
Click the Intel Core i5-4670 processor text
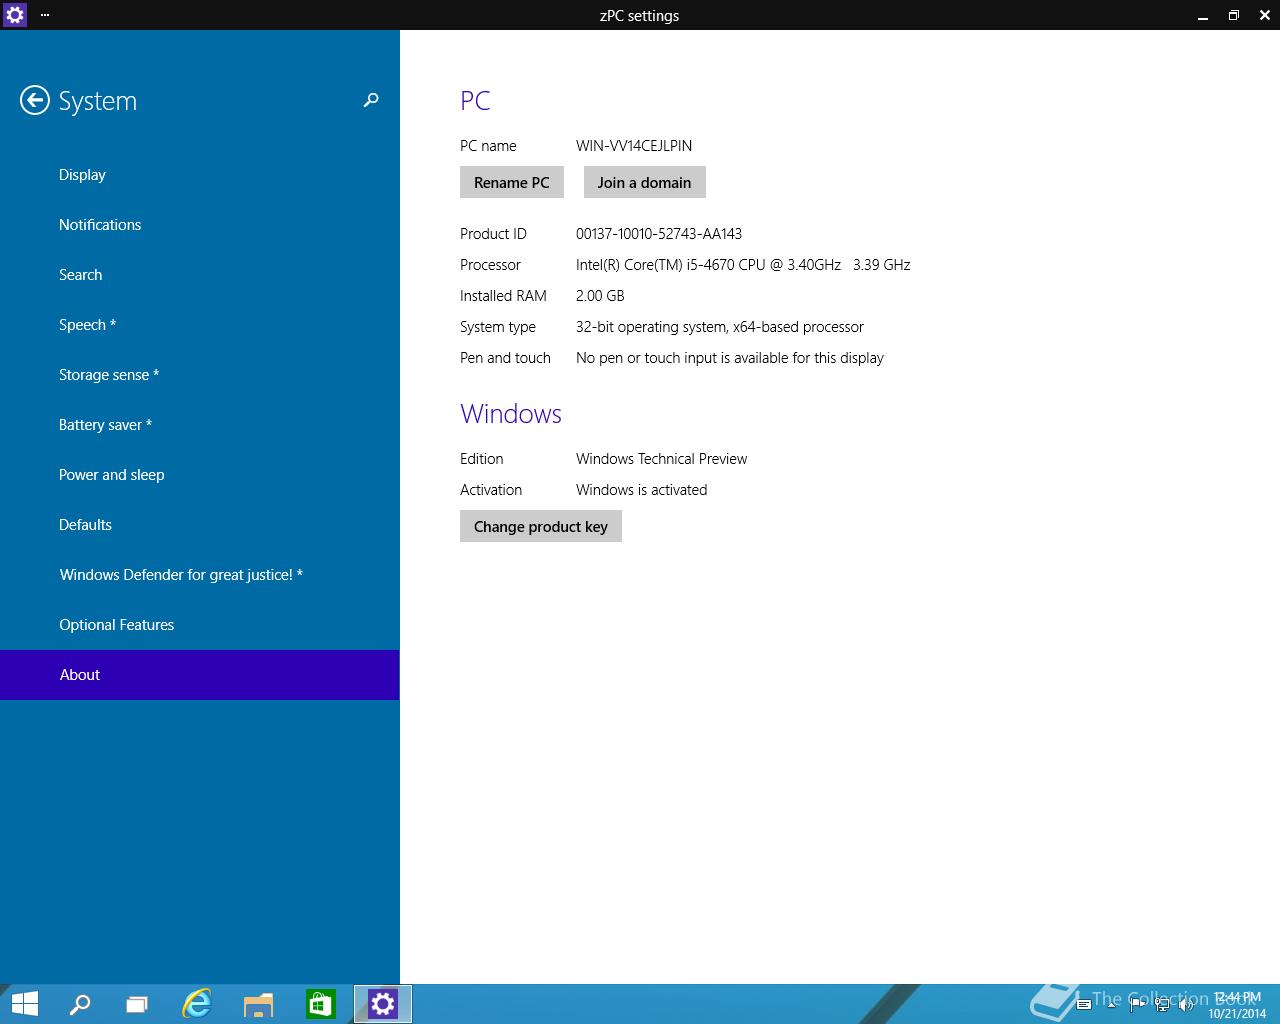(743, 265)
